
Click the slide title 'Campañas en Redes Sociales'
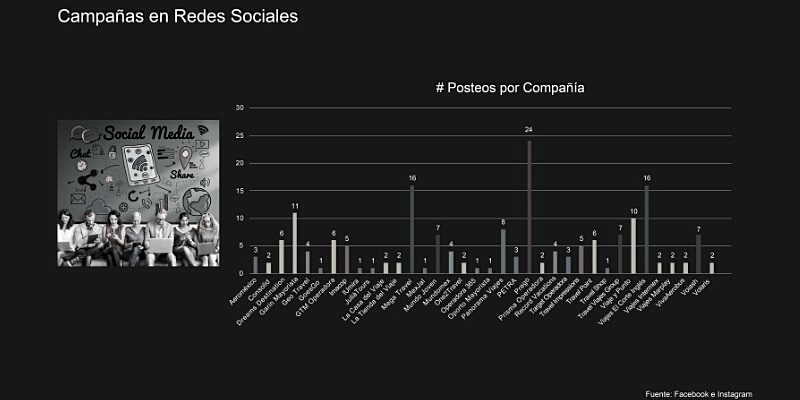tap(177, 17)
